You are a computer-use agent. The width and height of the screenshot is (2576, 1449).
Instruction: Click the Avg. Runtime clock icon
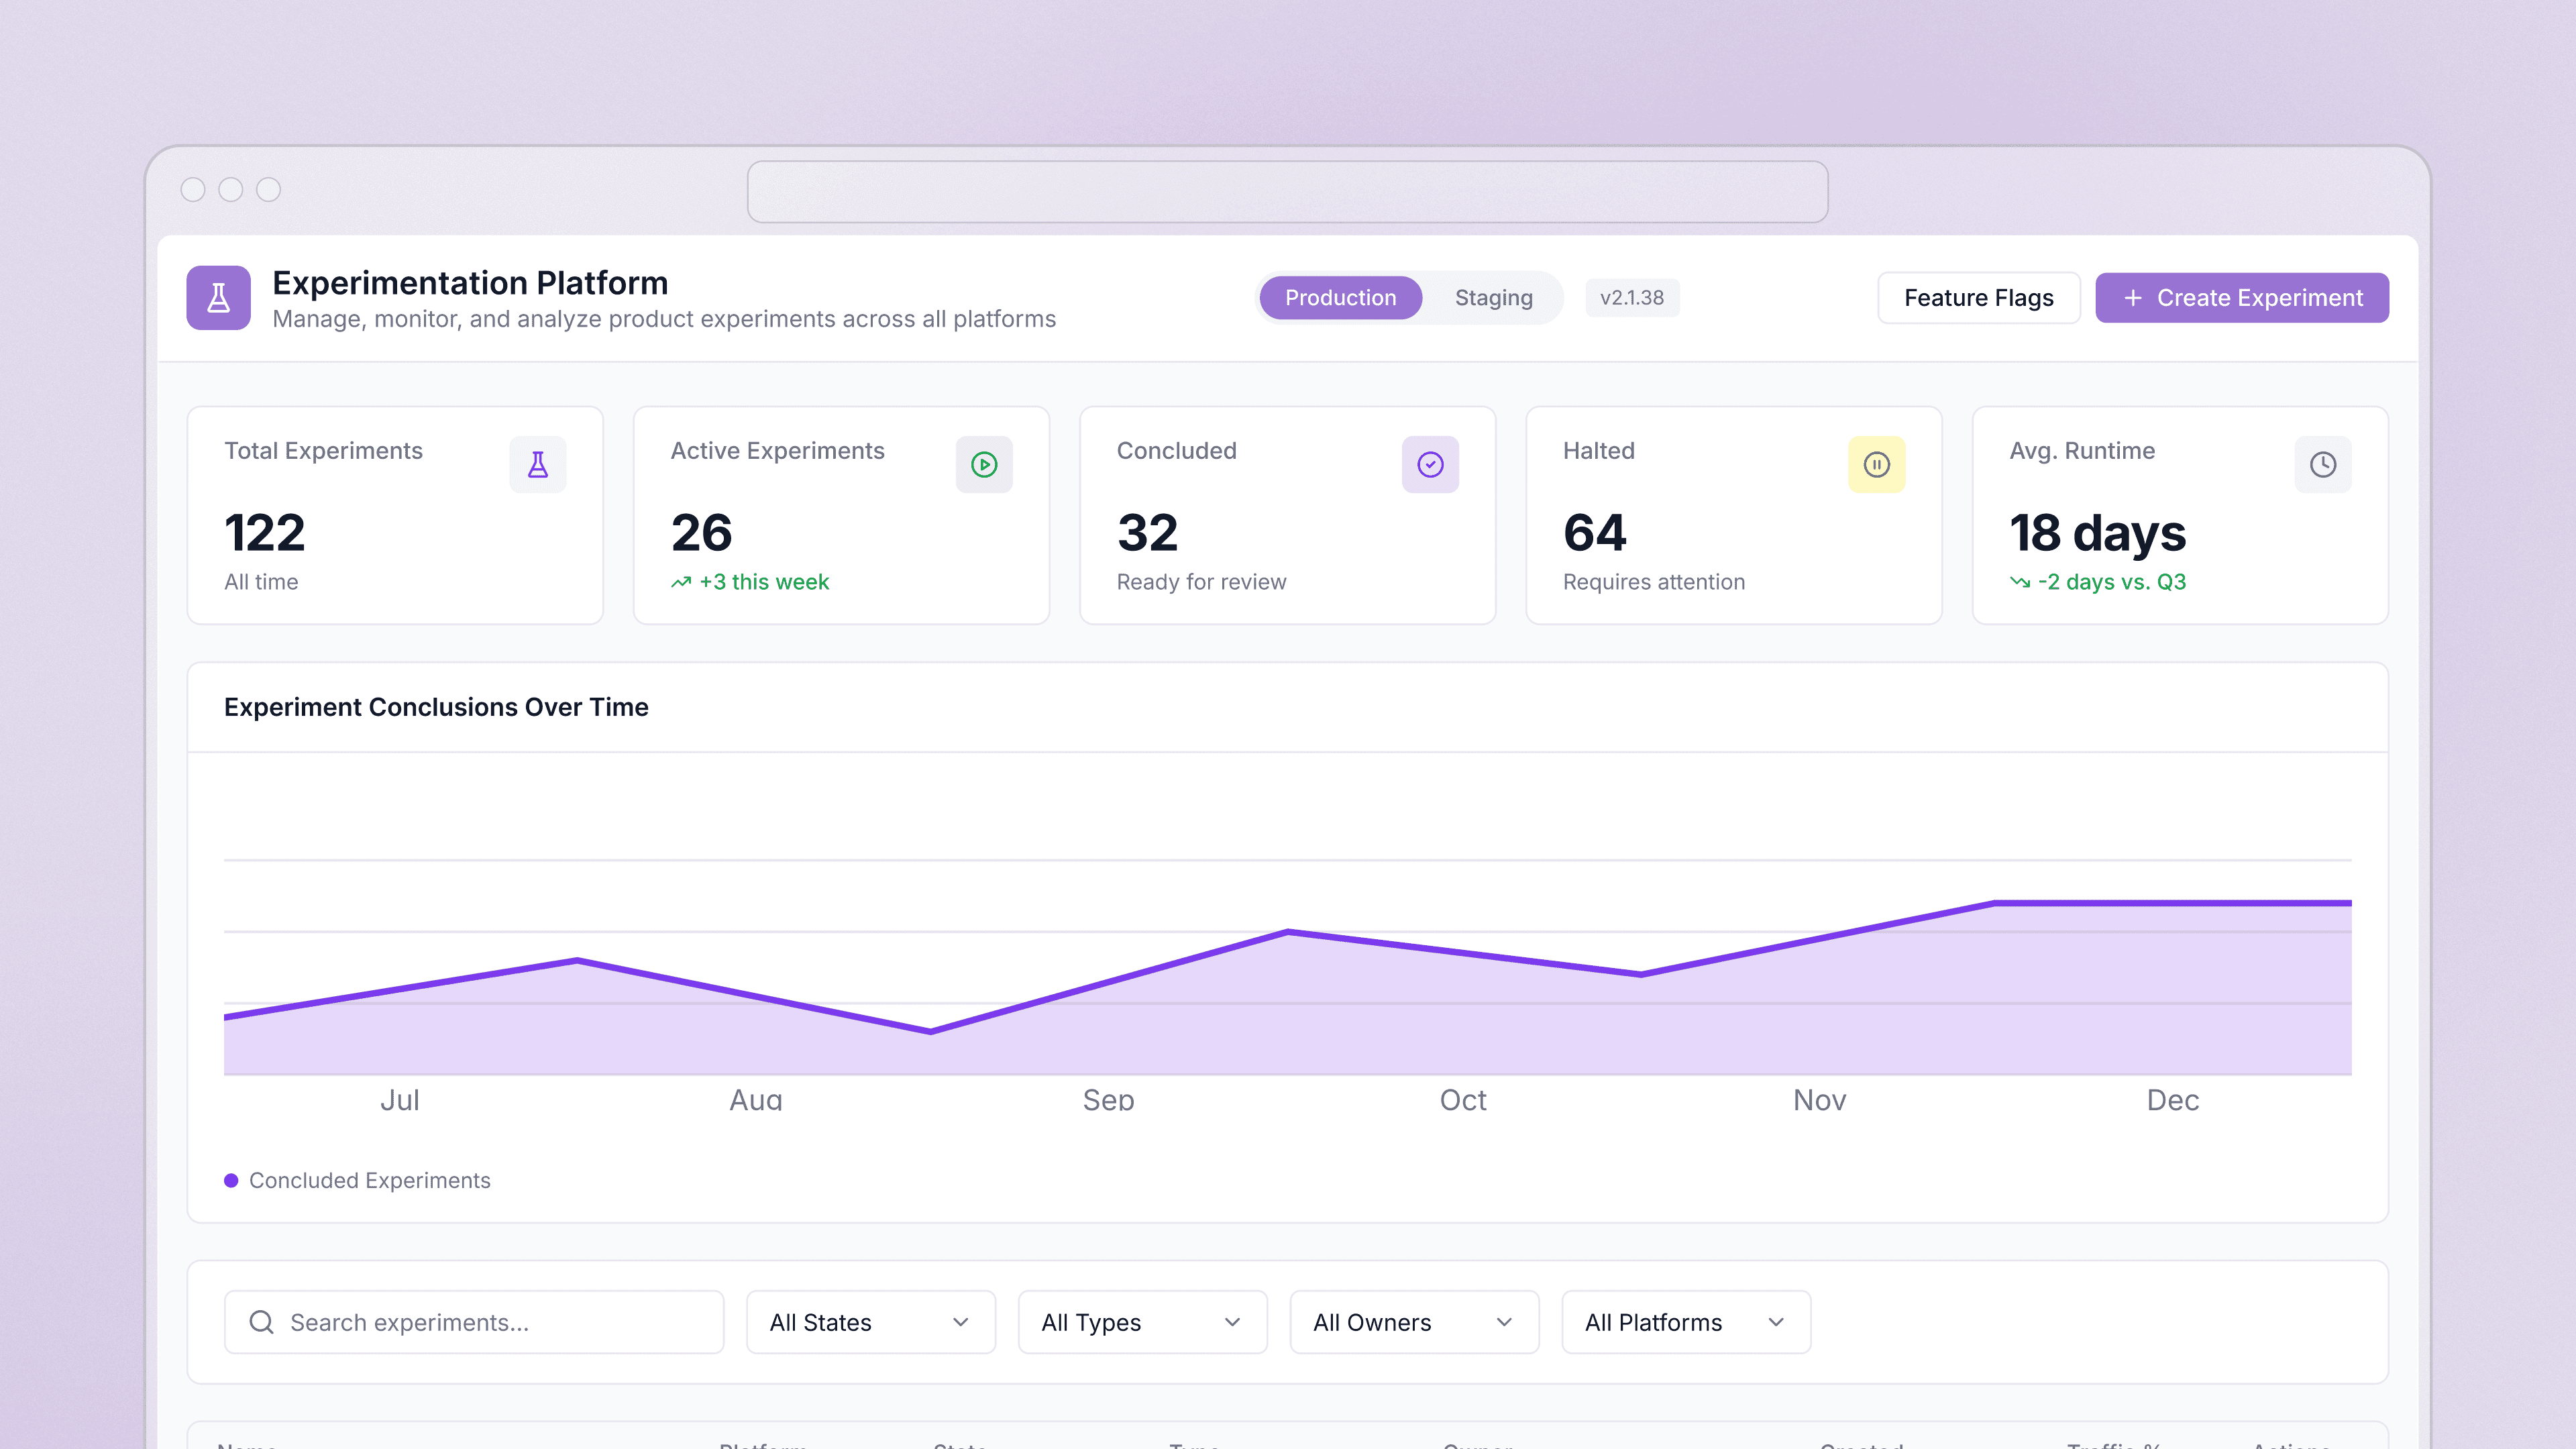pyautogui.click(x=2322, y=464)
